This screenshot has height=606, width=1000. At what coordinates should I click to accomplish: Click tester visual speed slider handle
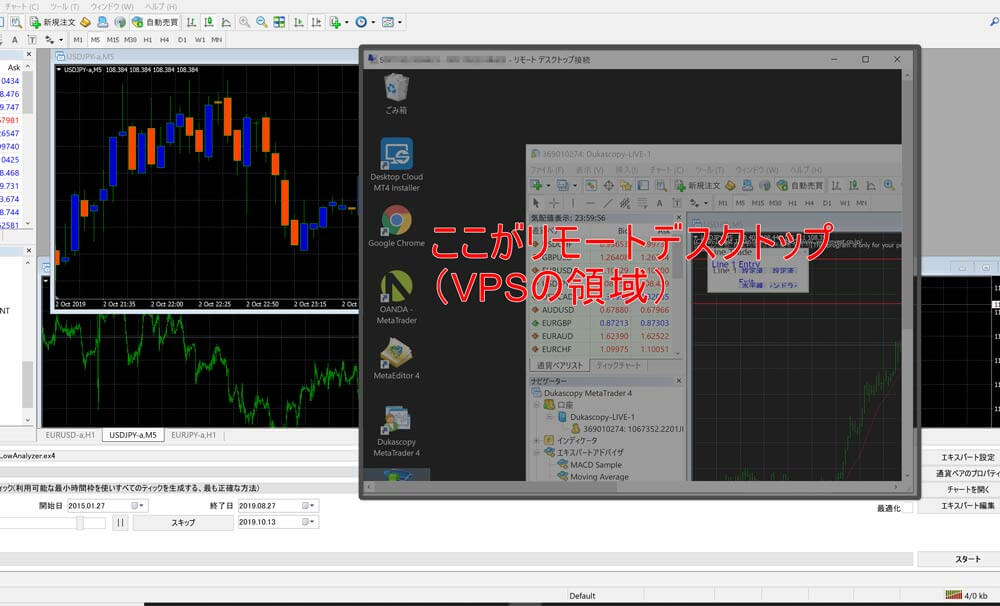(x=80, y=523)
